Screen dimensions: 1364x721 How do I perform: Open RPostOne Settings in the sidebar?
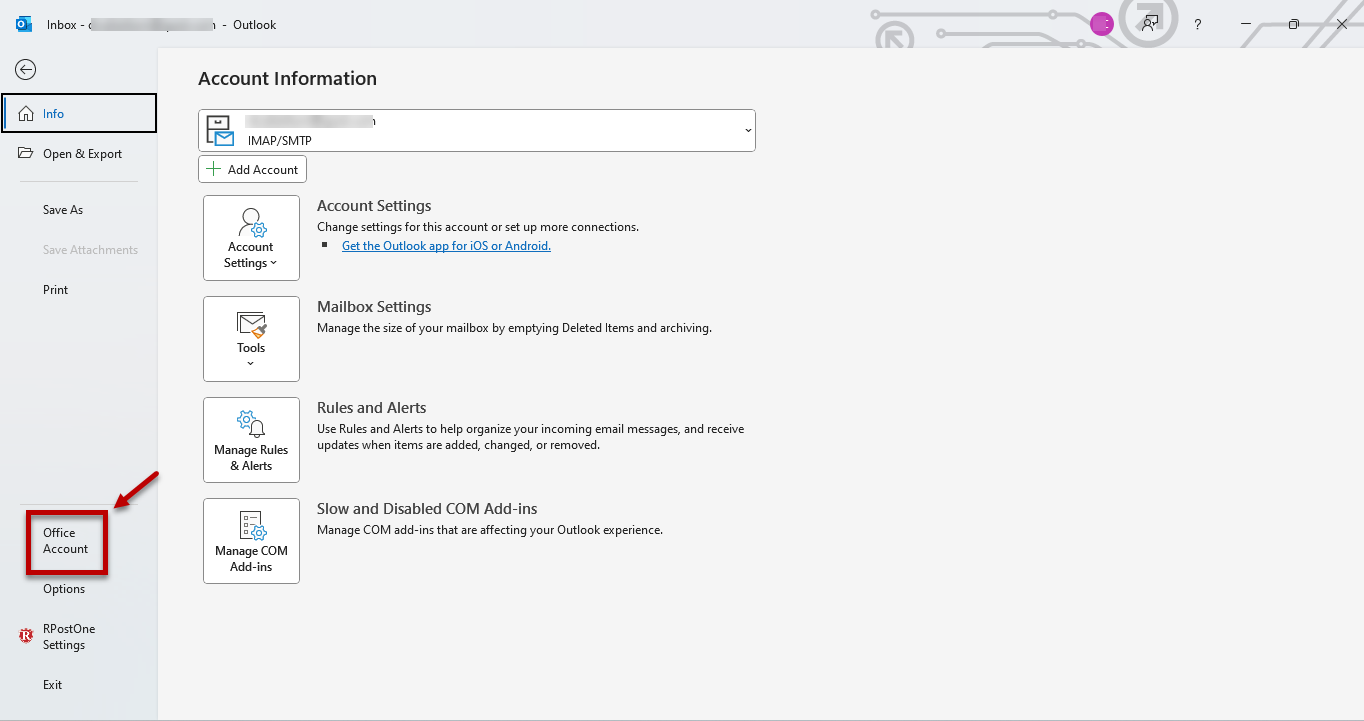point(68,637)
